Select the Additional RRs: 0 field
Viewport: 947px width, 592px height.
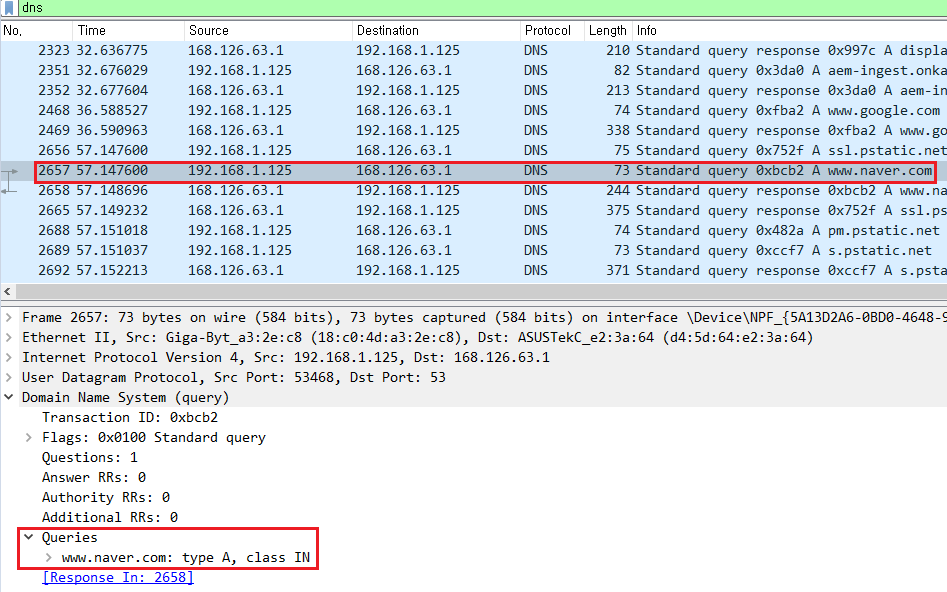pos(110,517)
